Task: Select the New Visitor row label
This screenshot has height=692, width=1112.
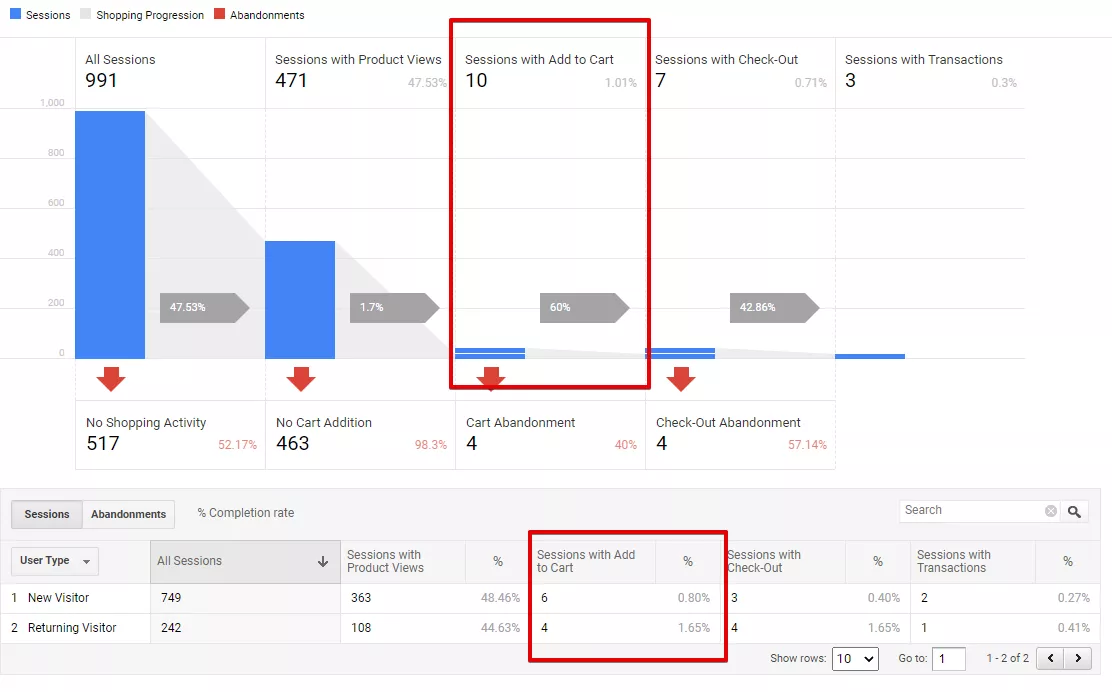Action: click(x=58, y=598)
